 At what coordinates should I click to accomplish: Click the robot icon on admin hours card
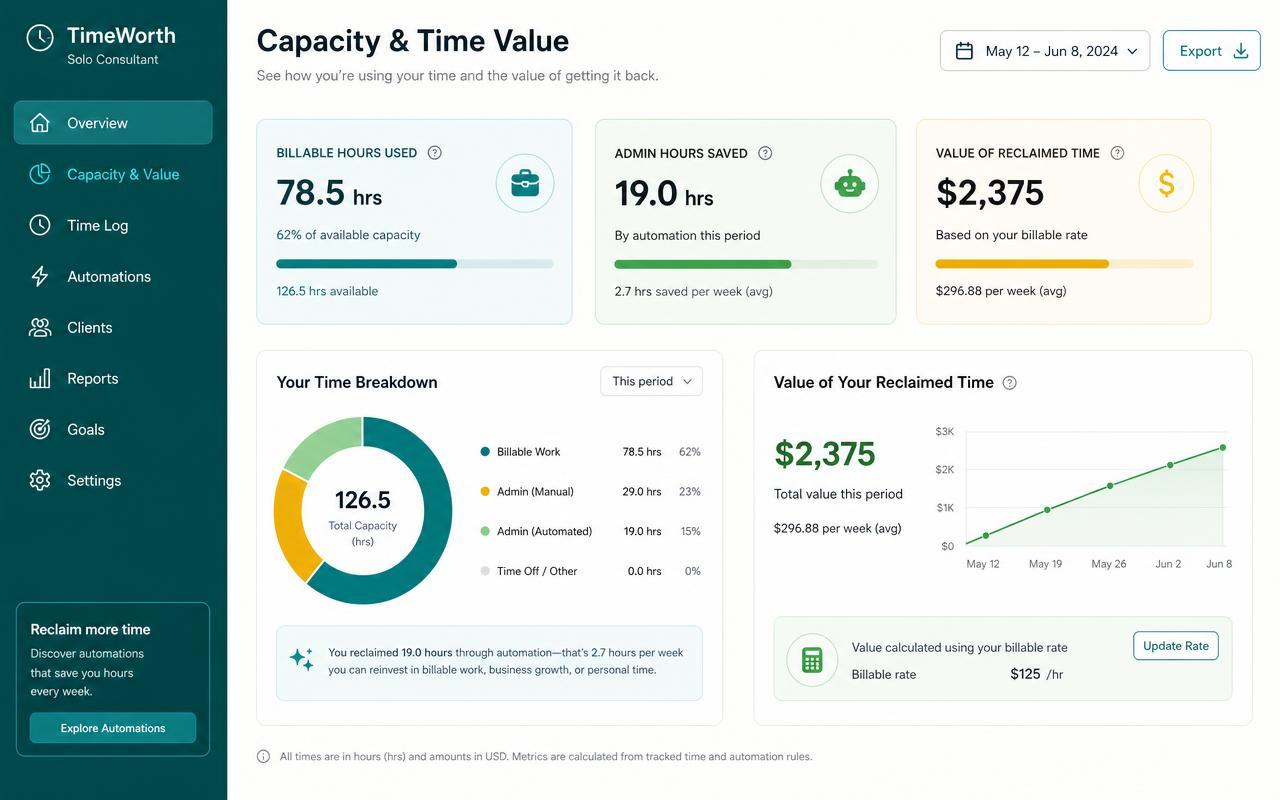[x=850, y=183]
